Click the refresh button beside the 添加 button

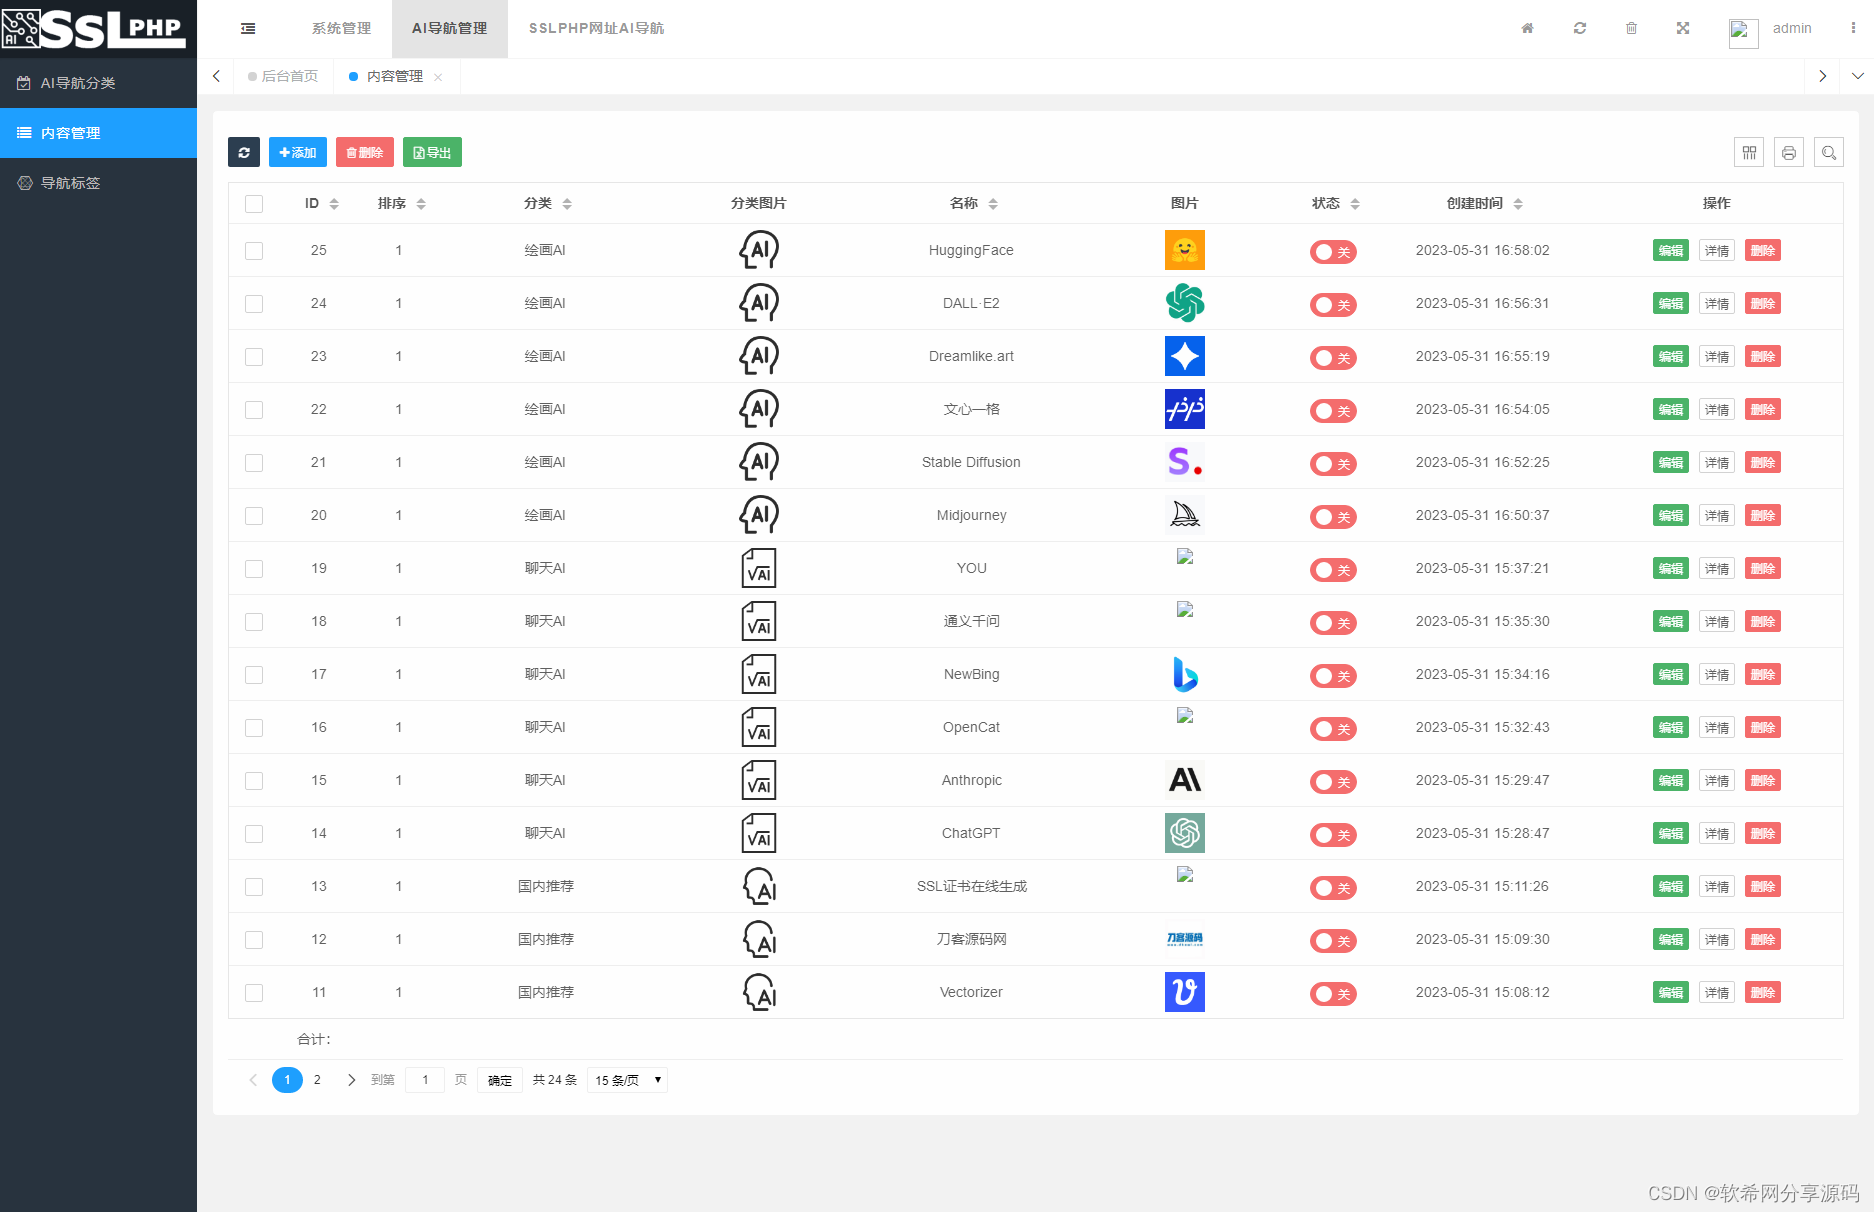tap(243, 152)
